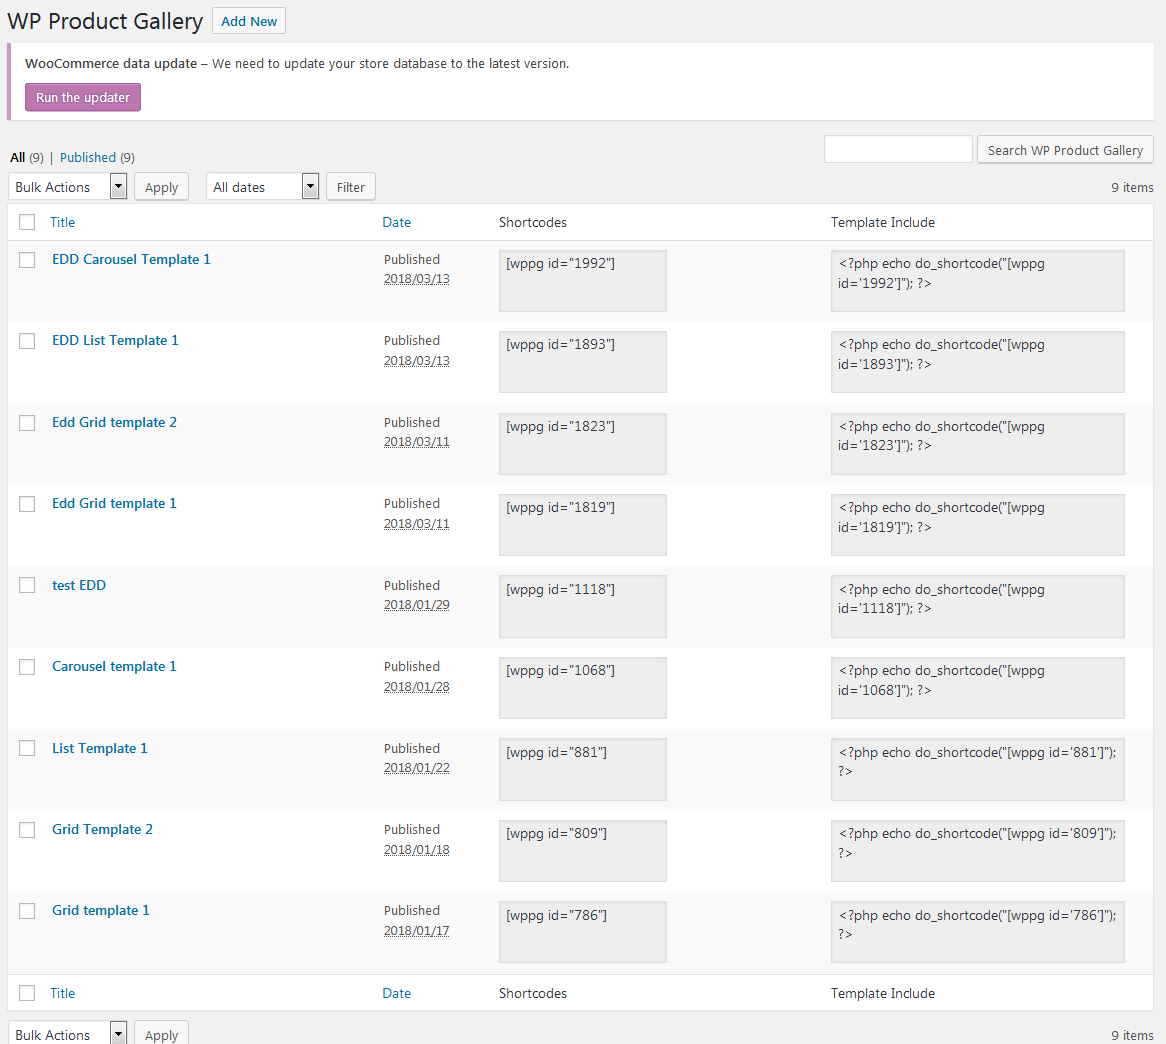The width and height of the screenshot is (1166, 1044).
Task: Filter by Published galleries
Action: 88,158
